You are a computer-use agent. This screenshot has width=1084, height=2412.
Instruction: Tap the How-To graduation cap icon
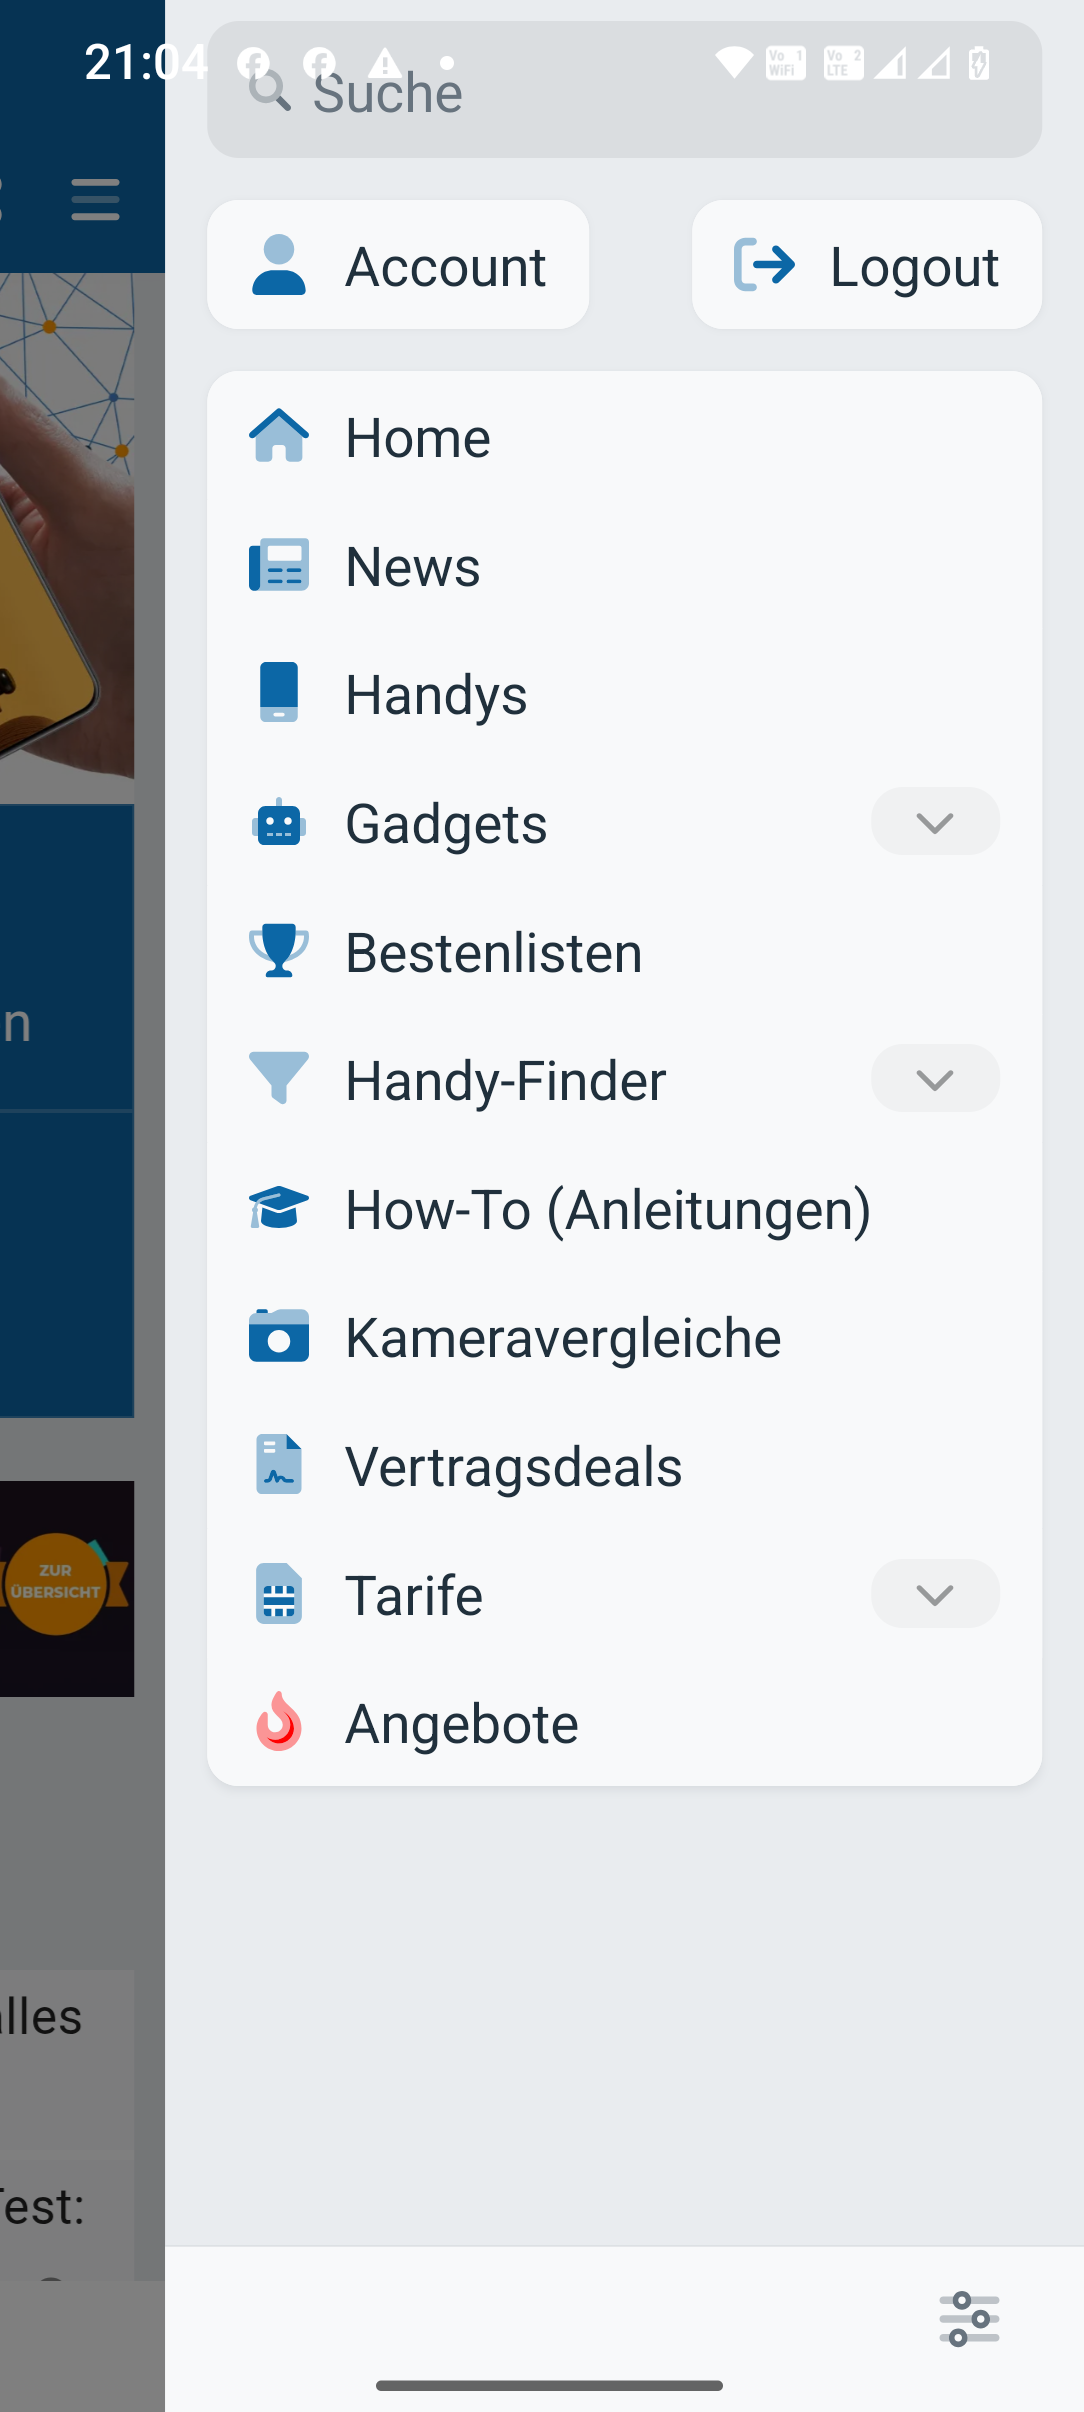(x=279, y=1208)
